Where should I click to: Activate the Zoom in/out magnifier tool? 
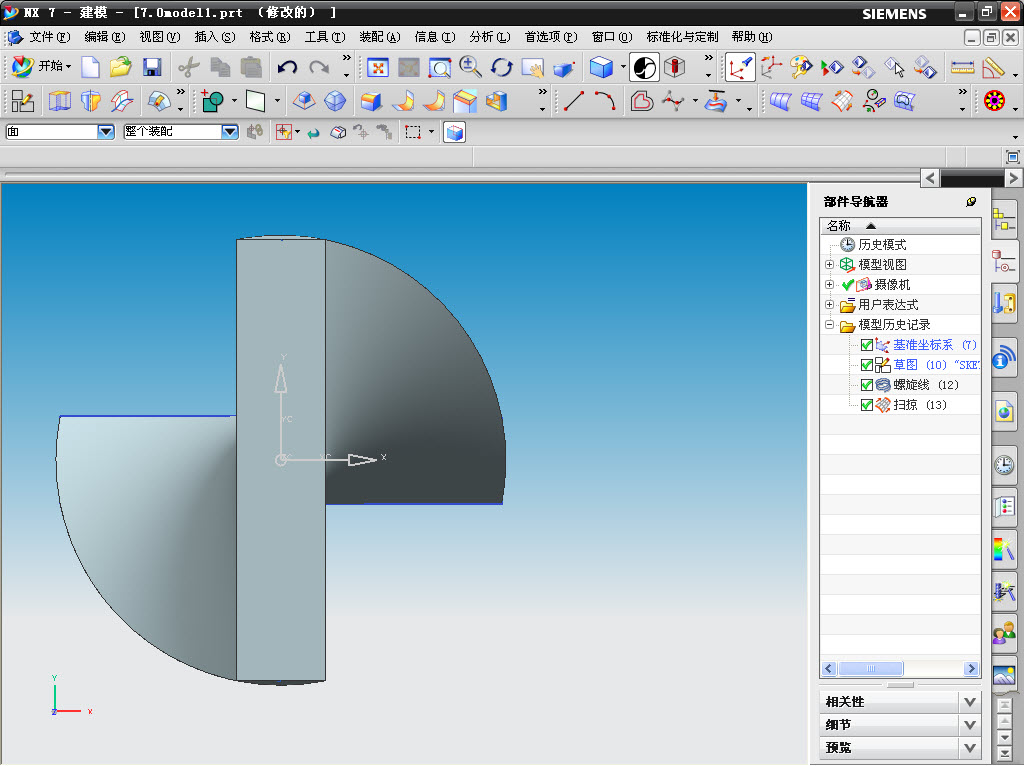pyautogui.click(x=470, y=67)
